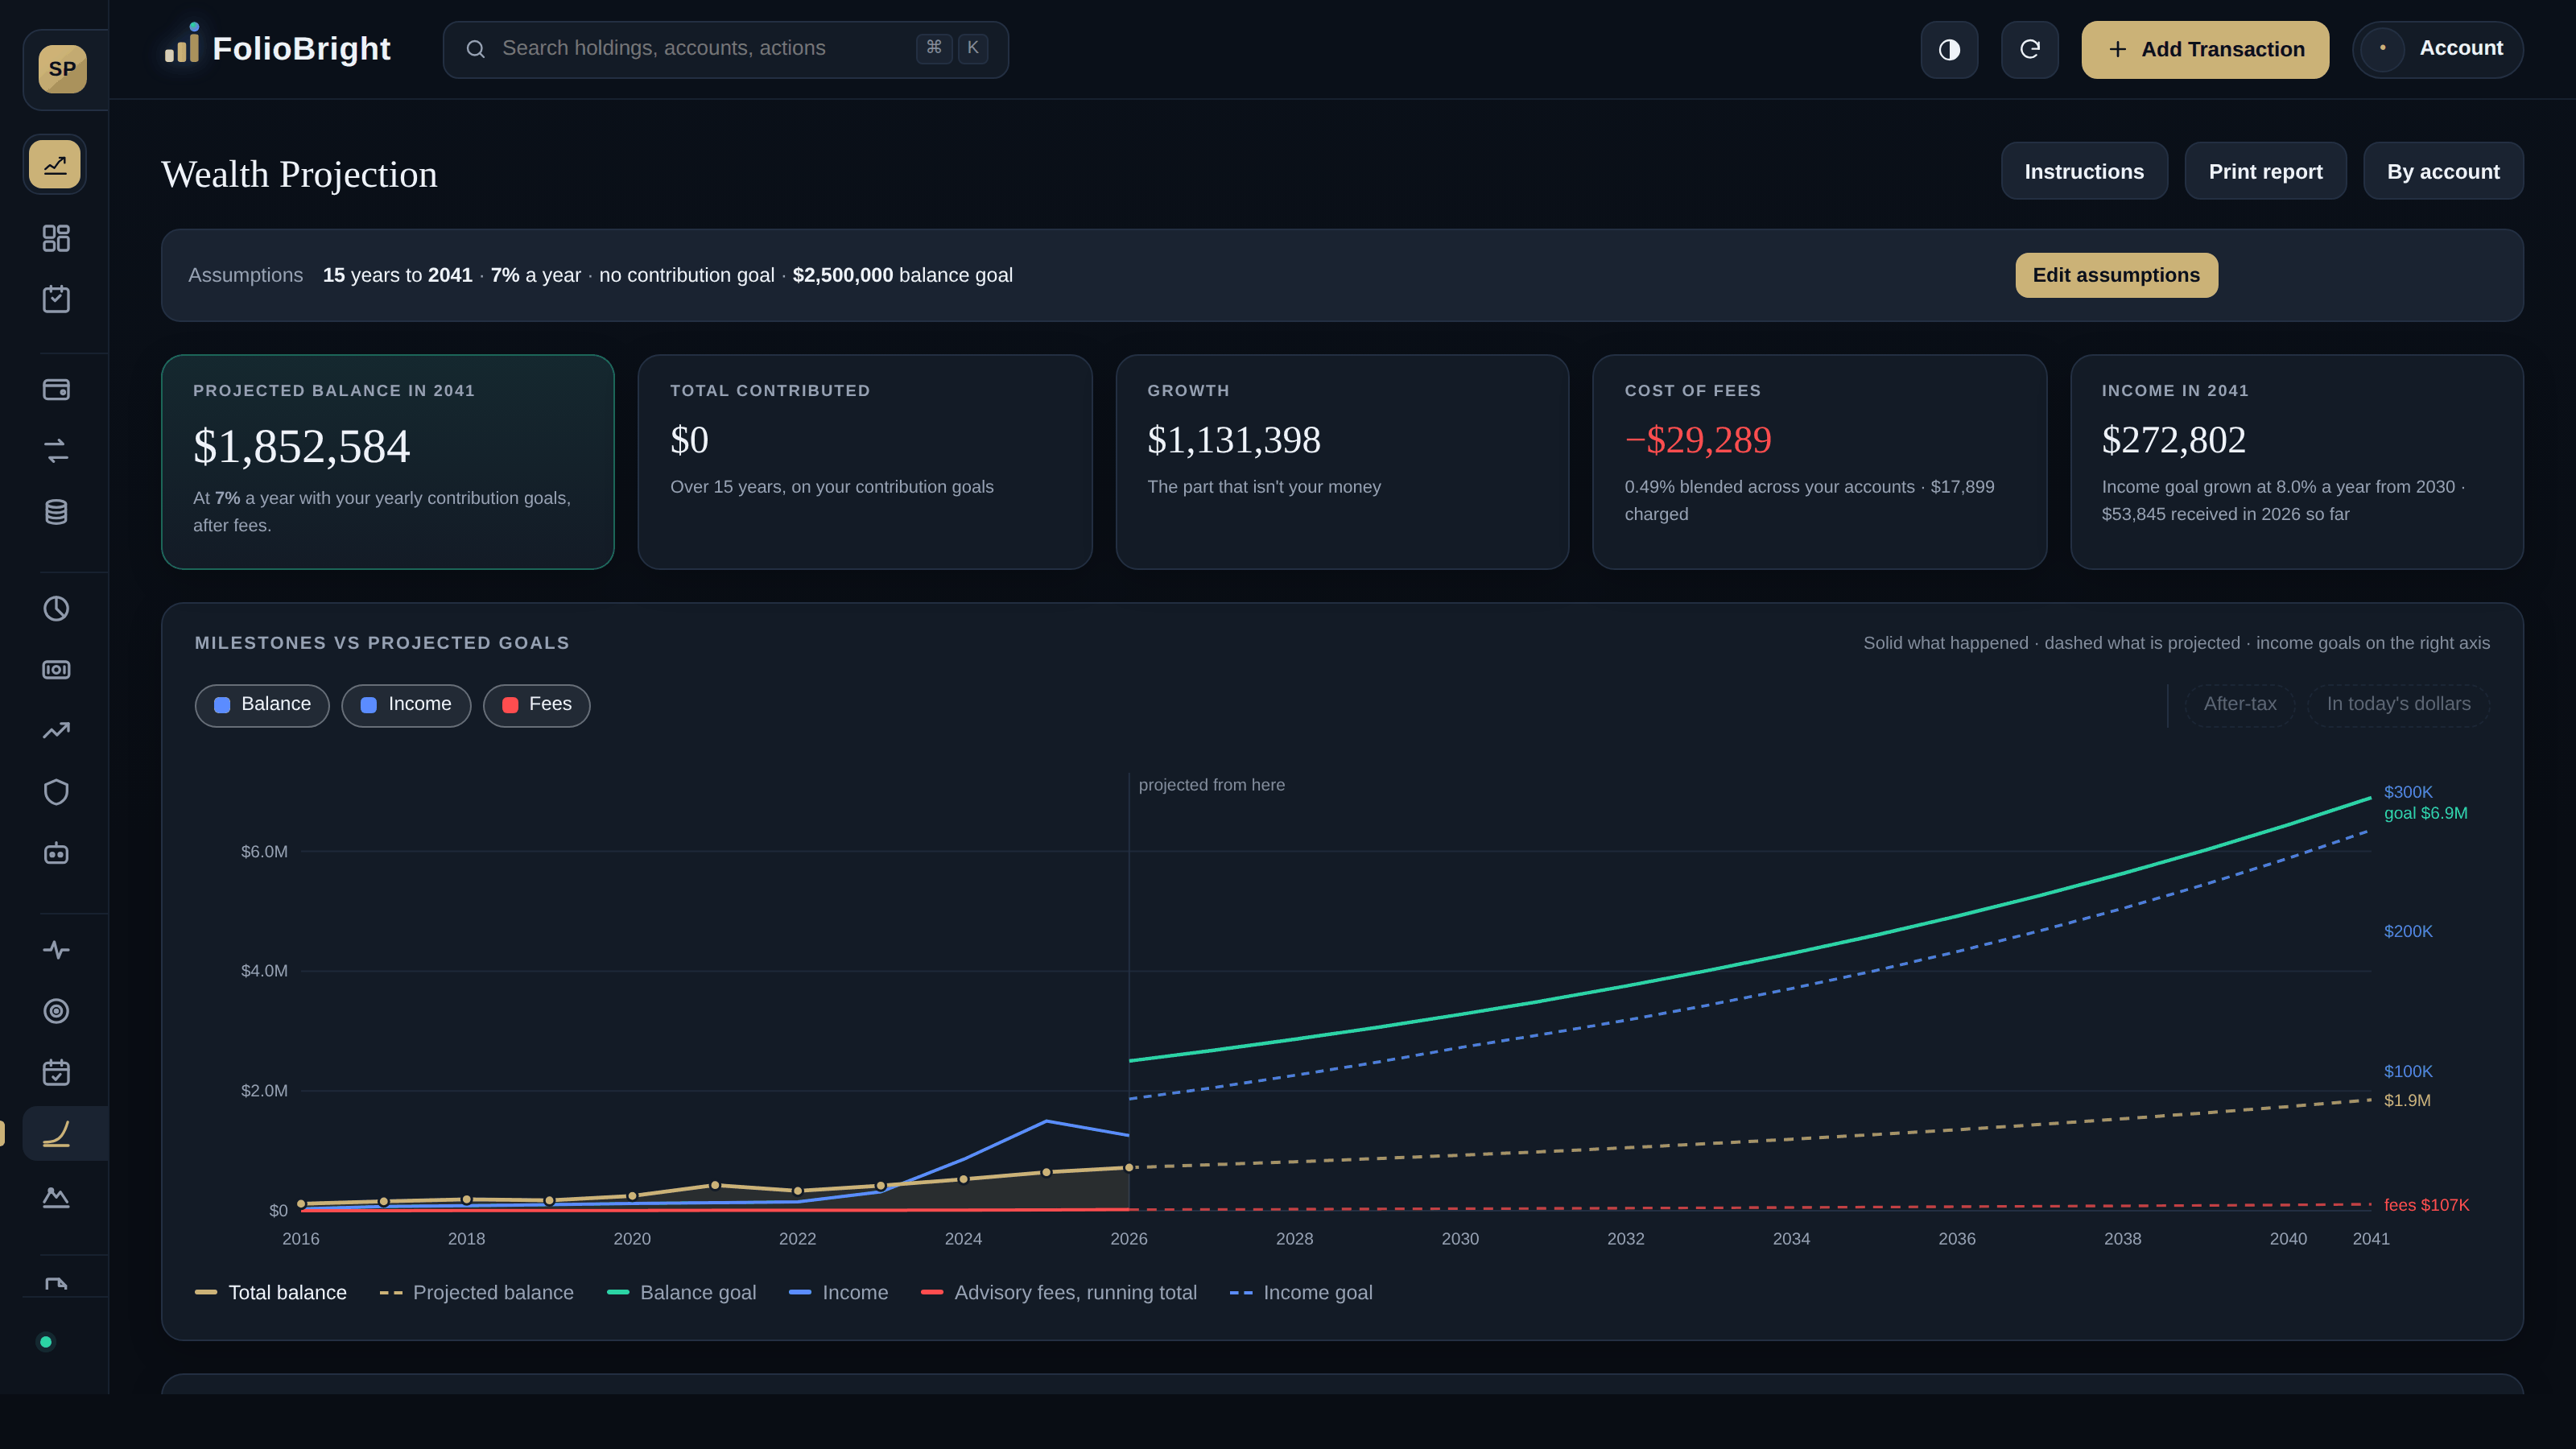The width and height of the screenshot is (2576, 1449).
Task: Open the stacked coins holdings sidebar icon
Action: (56, 512)
